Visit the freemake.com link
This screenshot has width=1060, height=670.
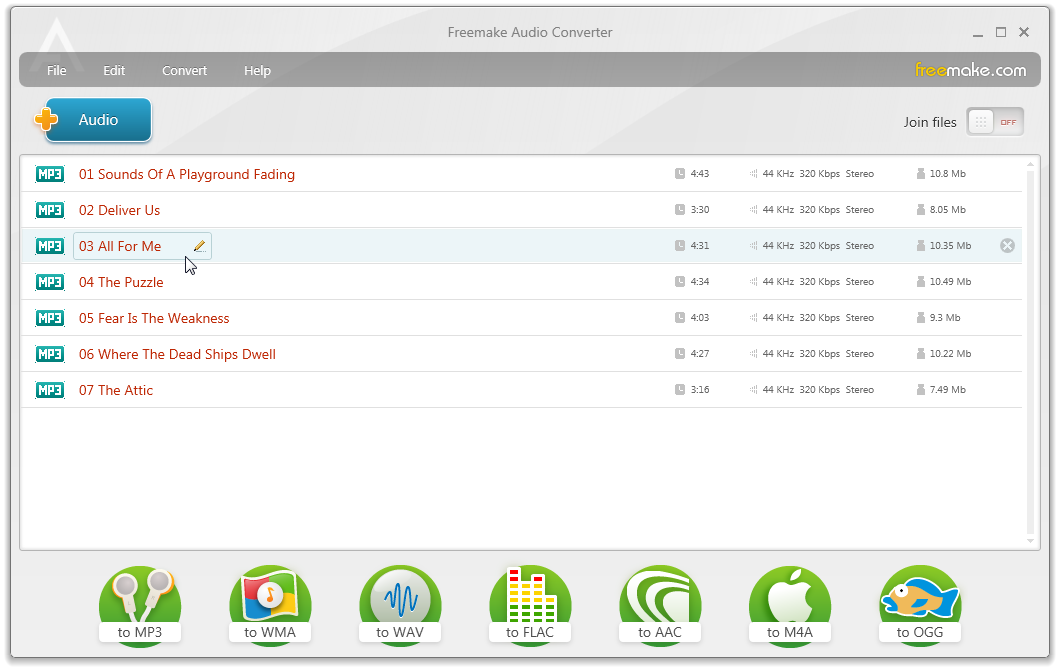tap(972, 70)
